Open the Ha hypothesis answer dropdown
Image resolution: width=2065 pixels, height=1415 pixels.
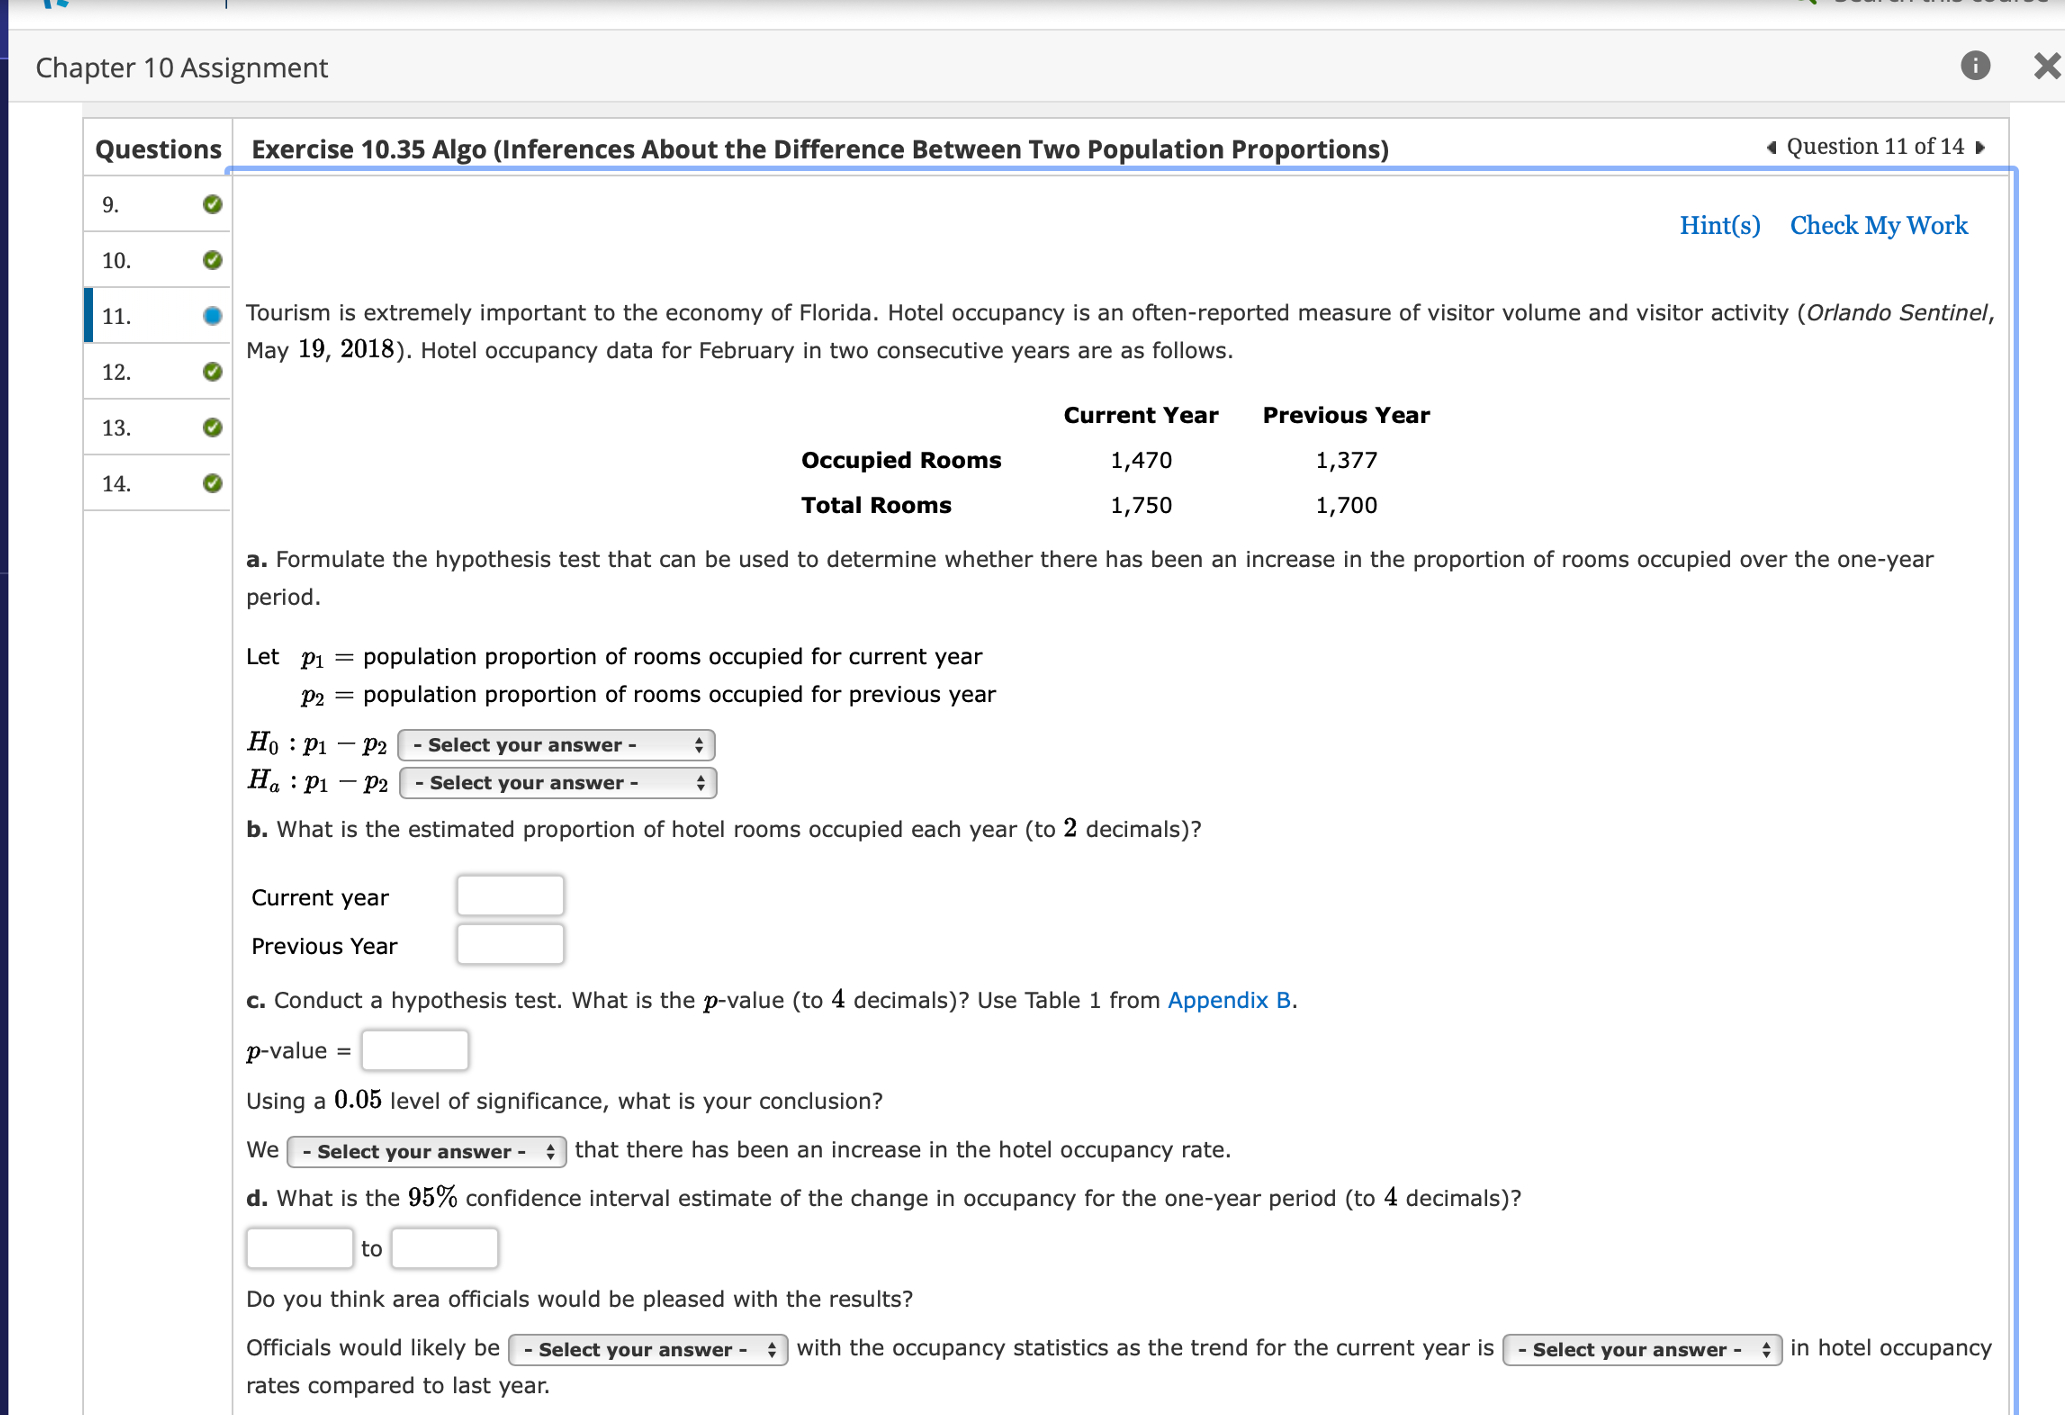(x=558, y=783)
